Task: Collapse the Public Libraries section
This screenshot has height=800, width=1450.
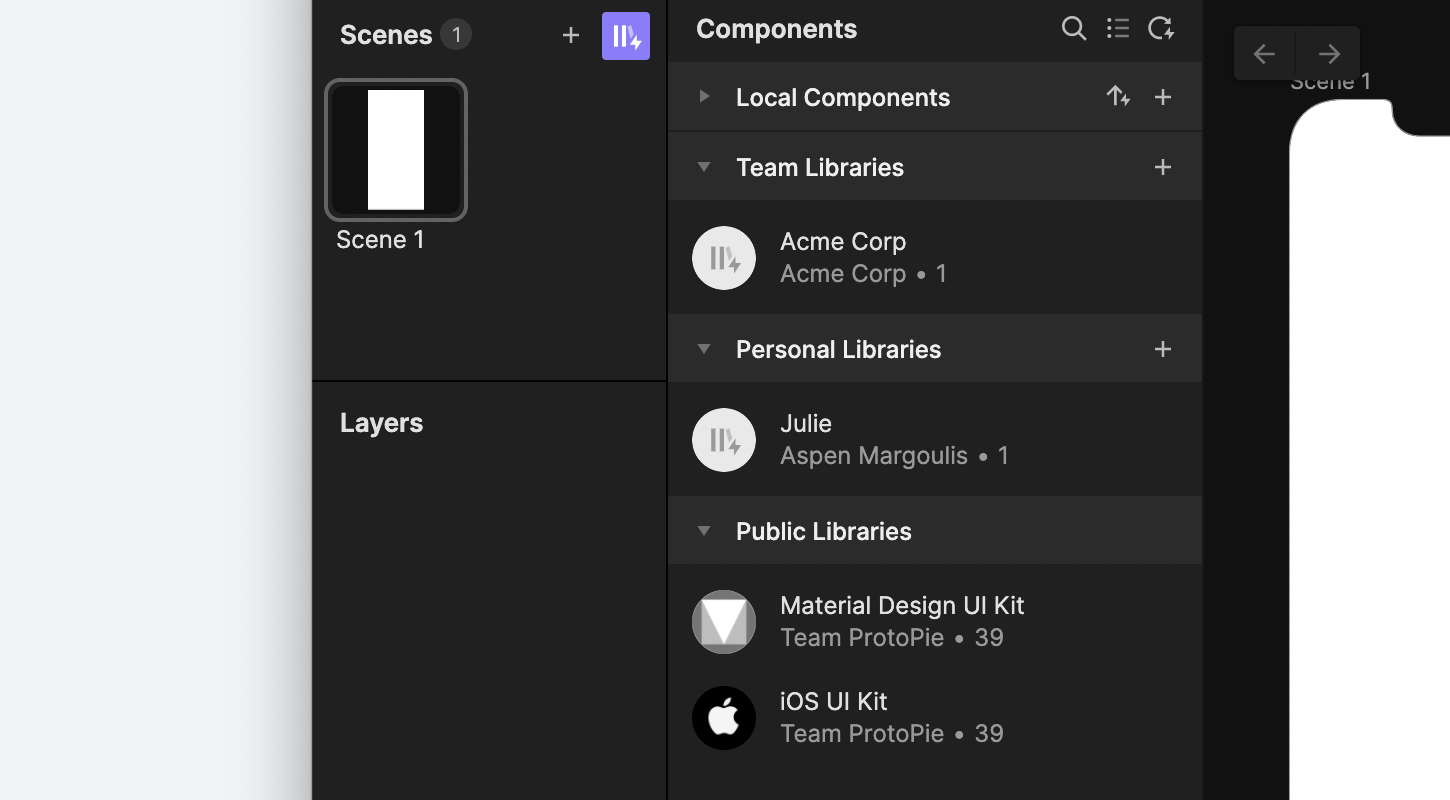Action: (704, 531)
